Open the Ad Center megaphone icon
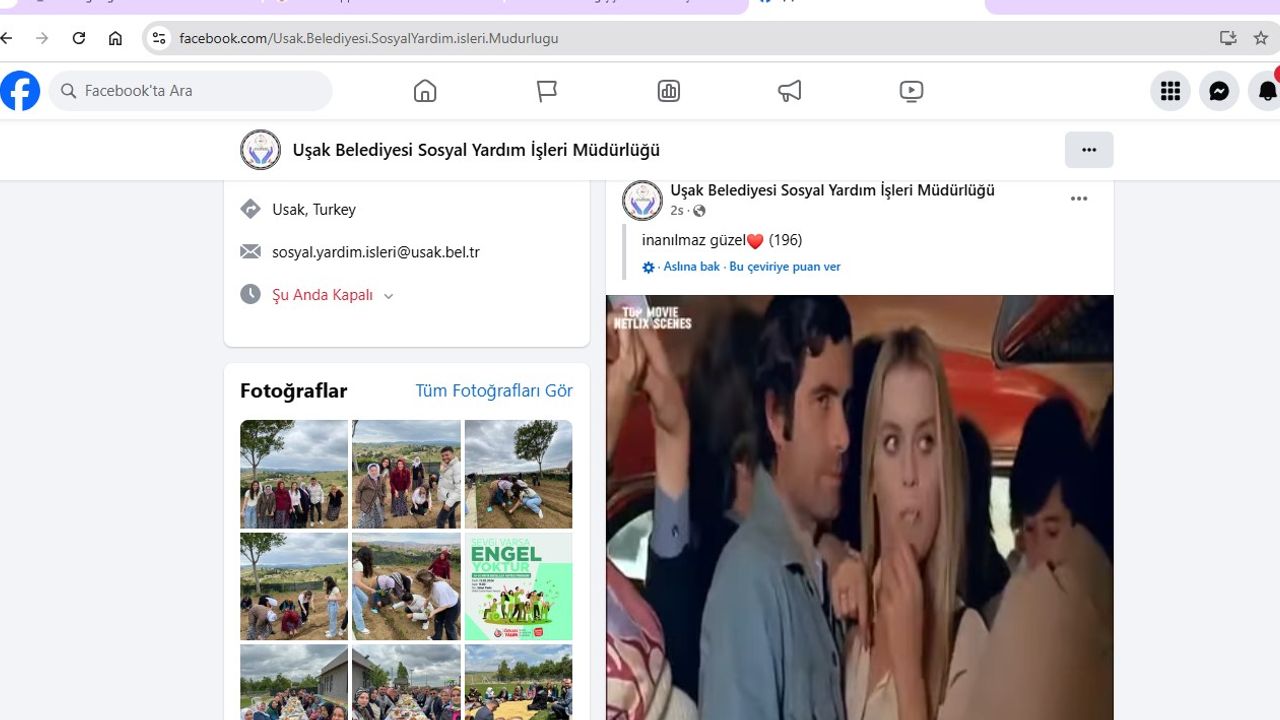 [x=790, y=91]
